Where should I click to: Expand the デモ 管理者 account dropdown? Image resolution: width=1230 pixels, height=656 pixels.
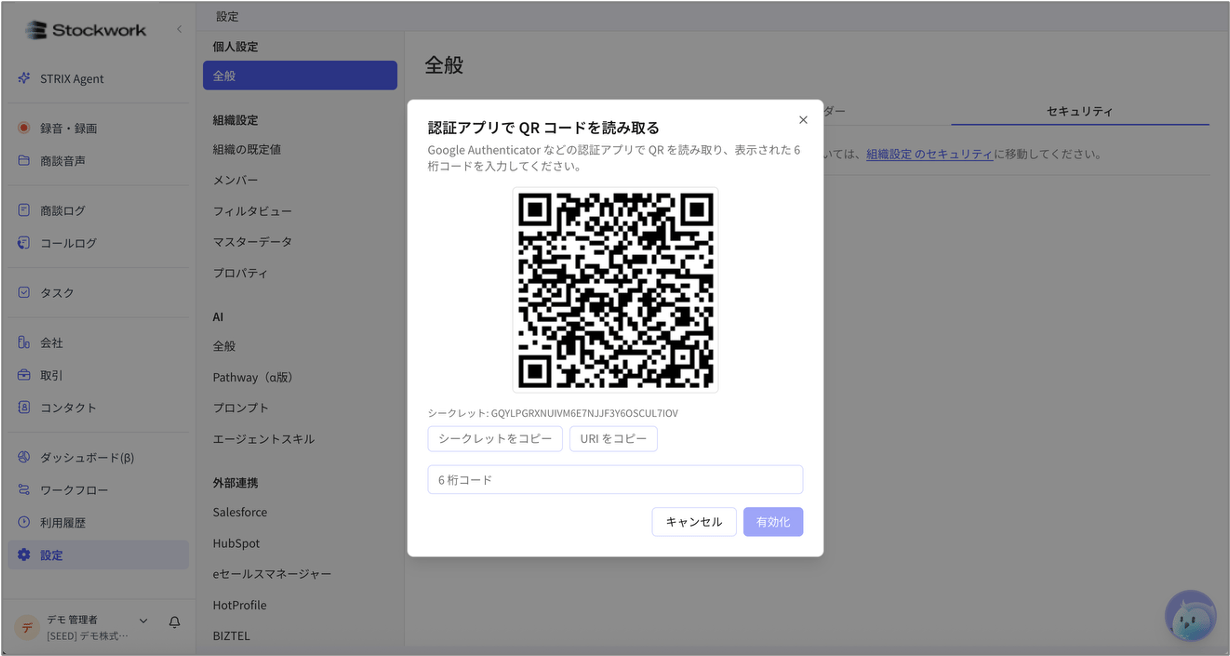click(x=143, y=621)
